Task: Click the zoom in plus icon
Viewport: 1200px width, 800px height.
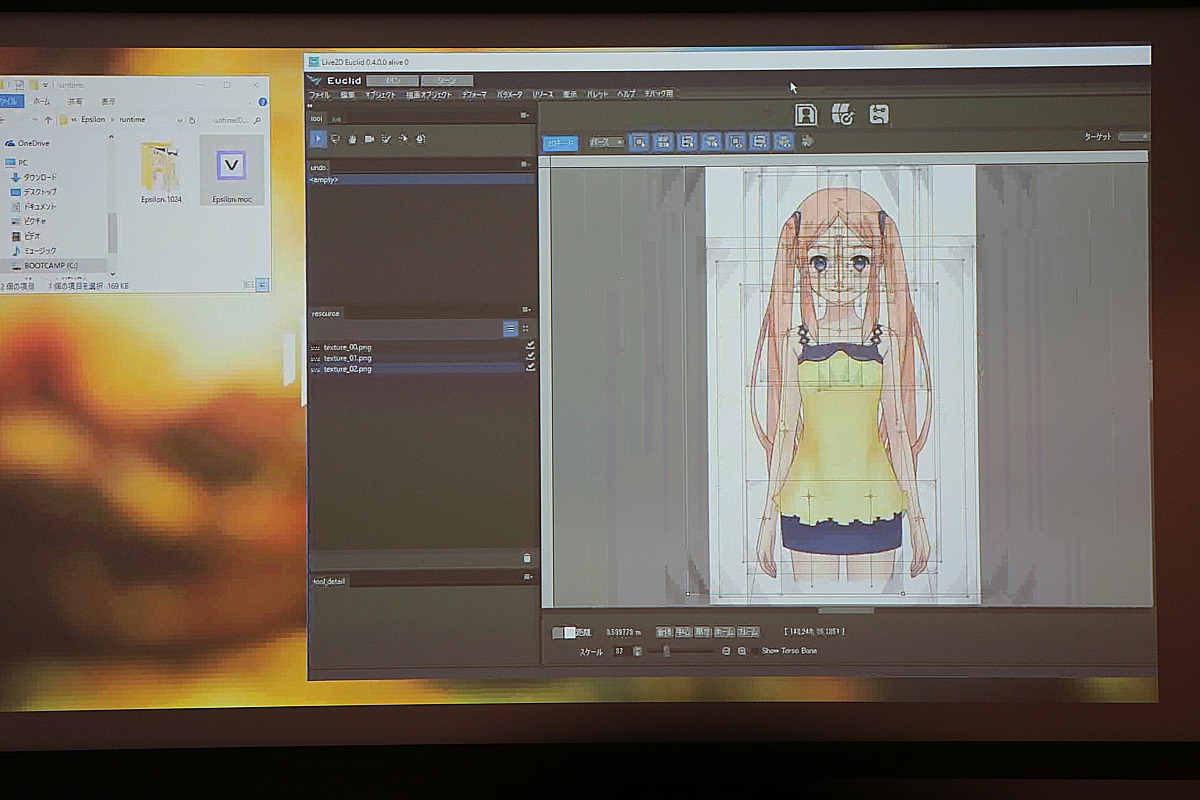Action: coord(742,651)
